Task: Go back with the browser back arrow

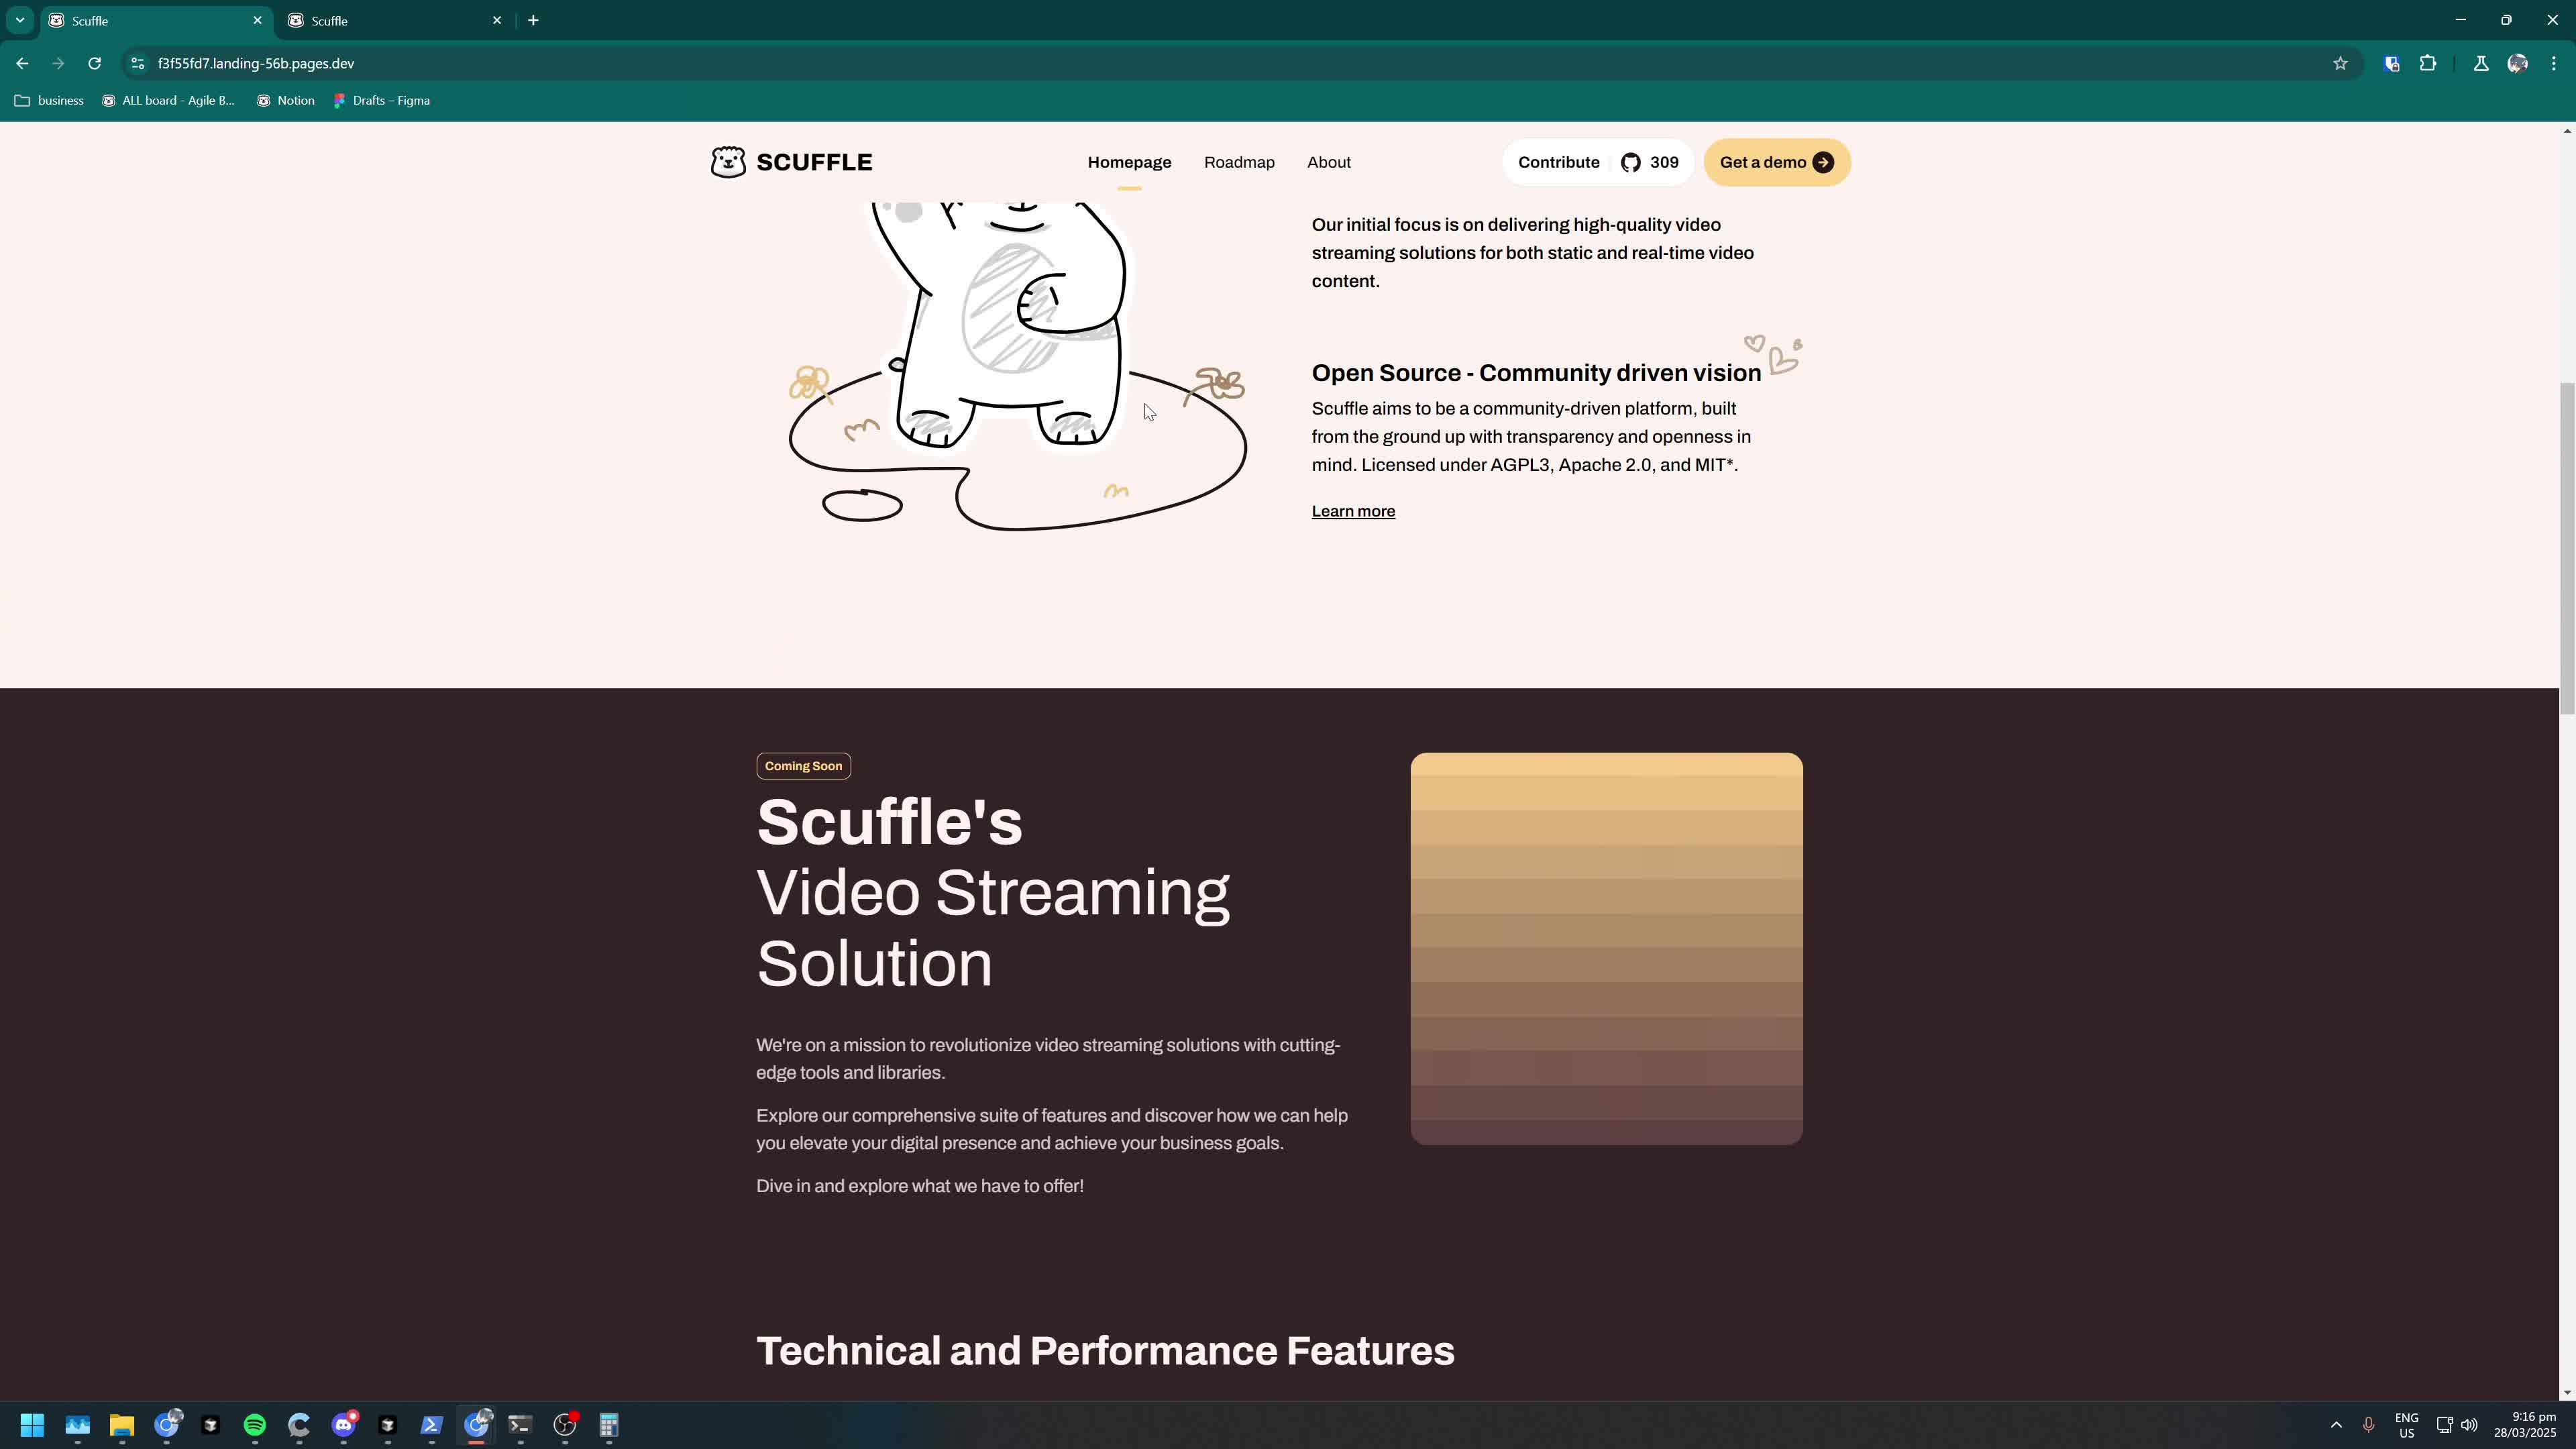Action: (22, 63)
